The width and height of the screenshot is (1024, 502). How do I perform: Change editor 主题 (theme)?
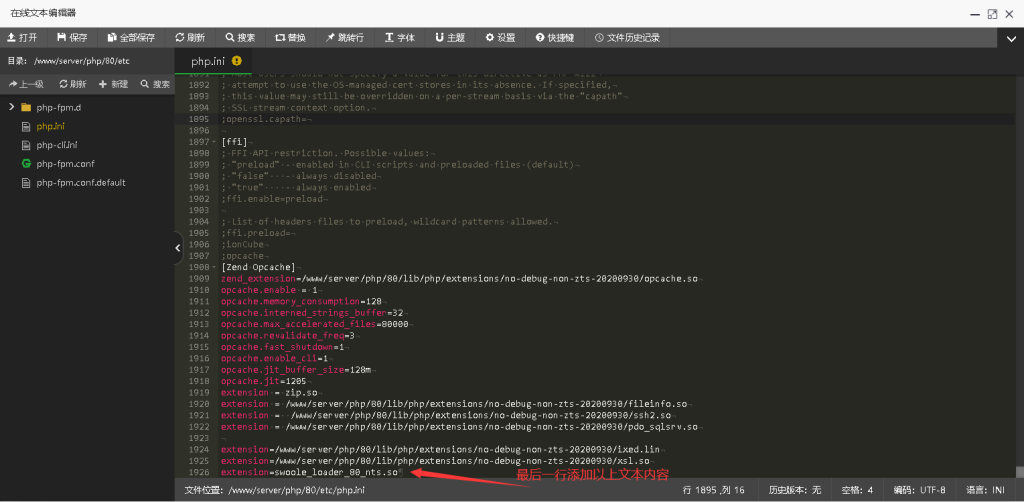[x=450, y=37]
